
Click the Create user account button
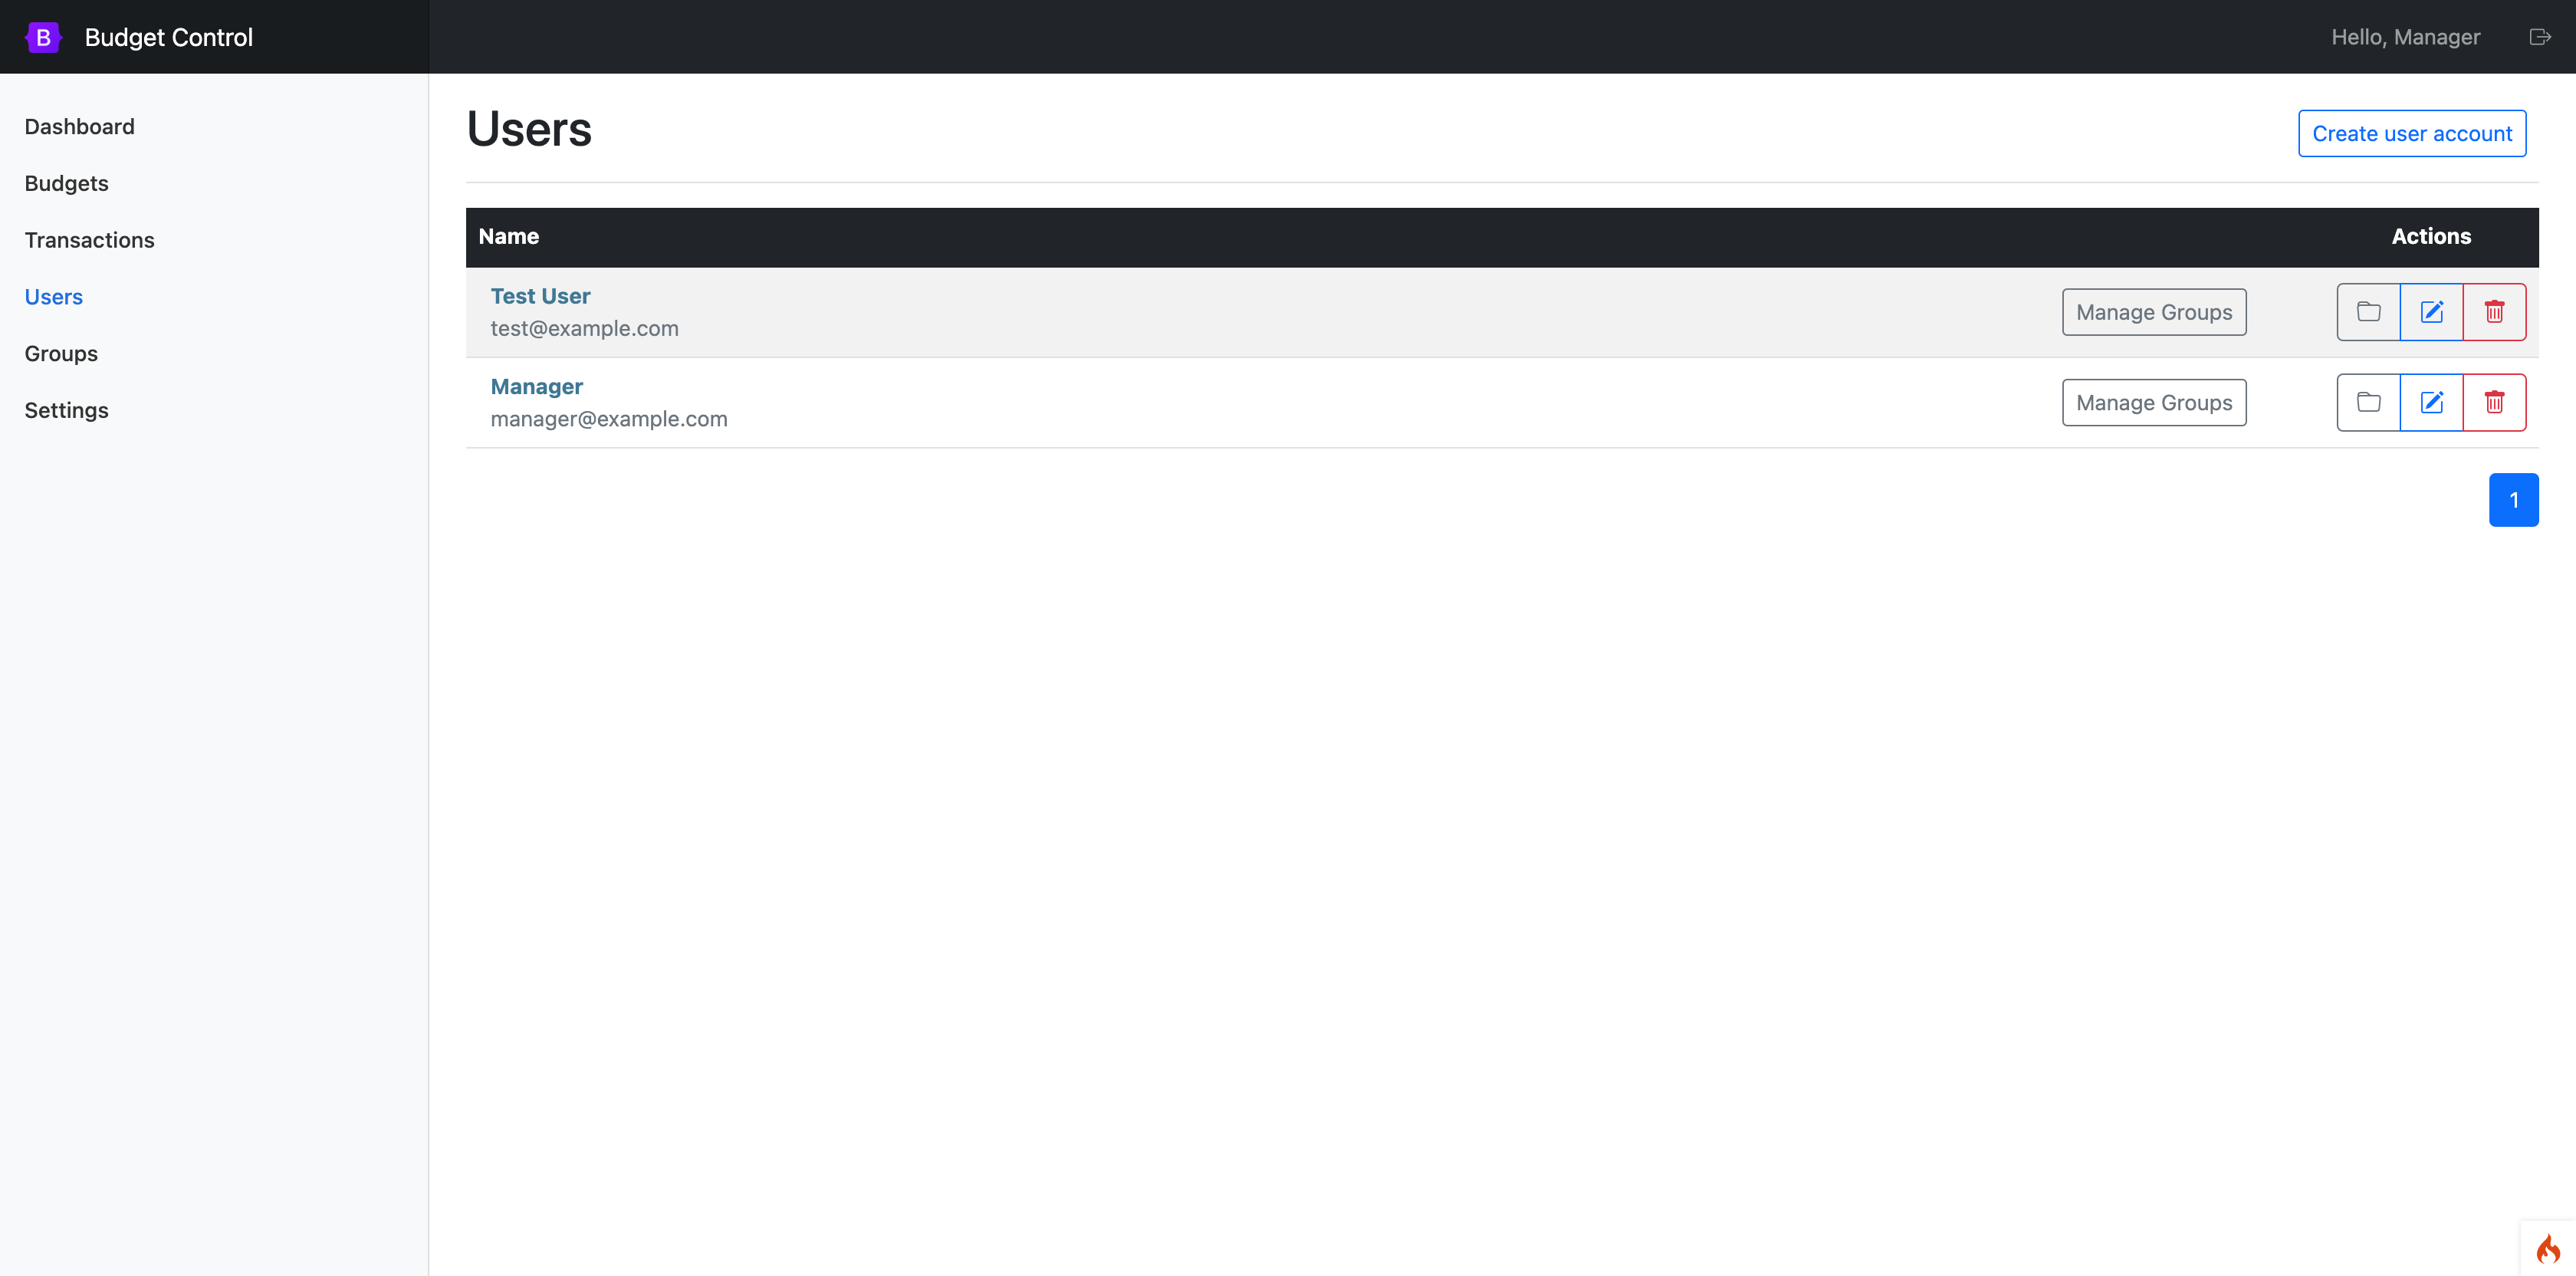2411,134
